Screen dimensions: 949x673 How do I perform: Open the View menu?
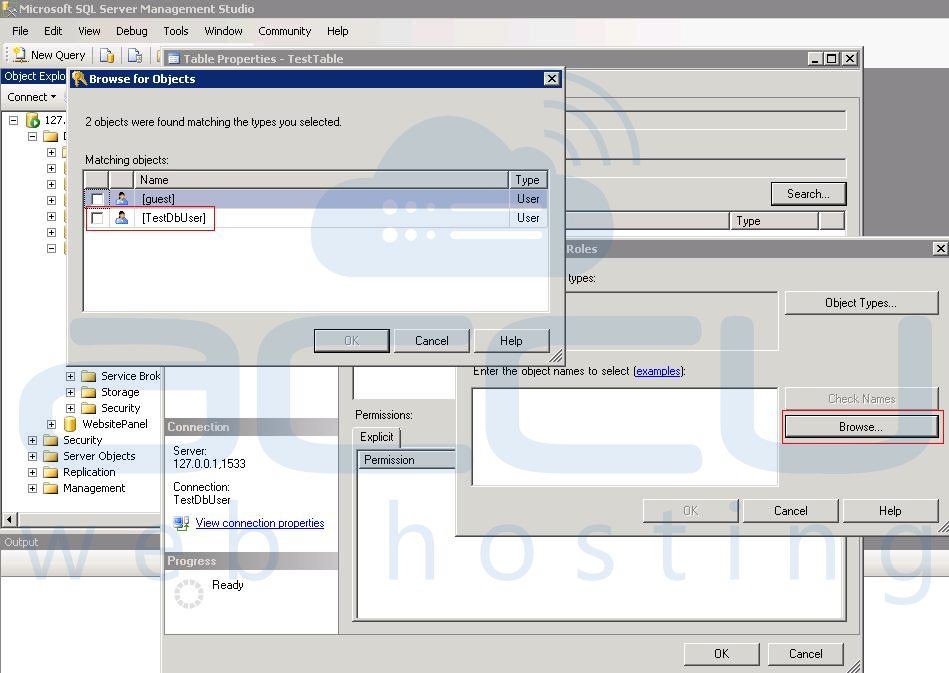[x=89, y=31]
